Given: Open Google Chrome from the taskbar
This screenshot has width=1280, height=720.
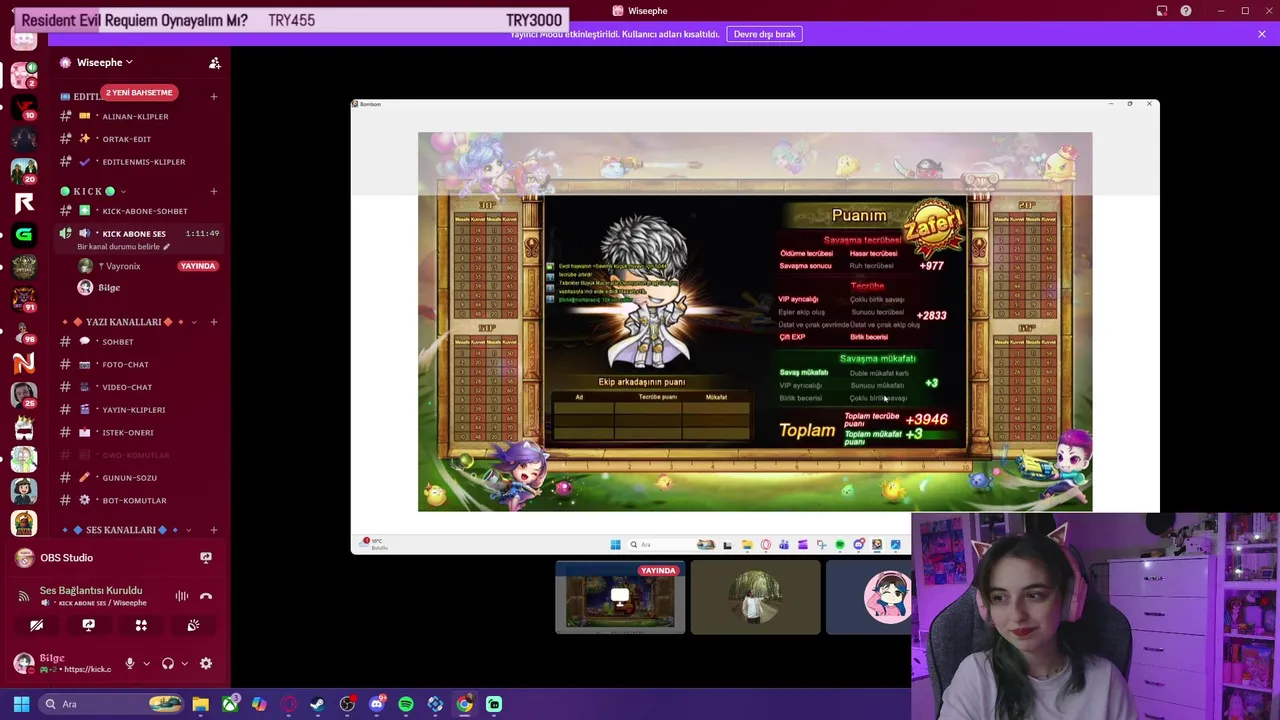Looking at the screenshot, I should pyautogui.click(x=465, y=704).
